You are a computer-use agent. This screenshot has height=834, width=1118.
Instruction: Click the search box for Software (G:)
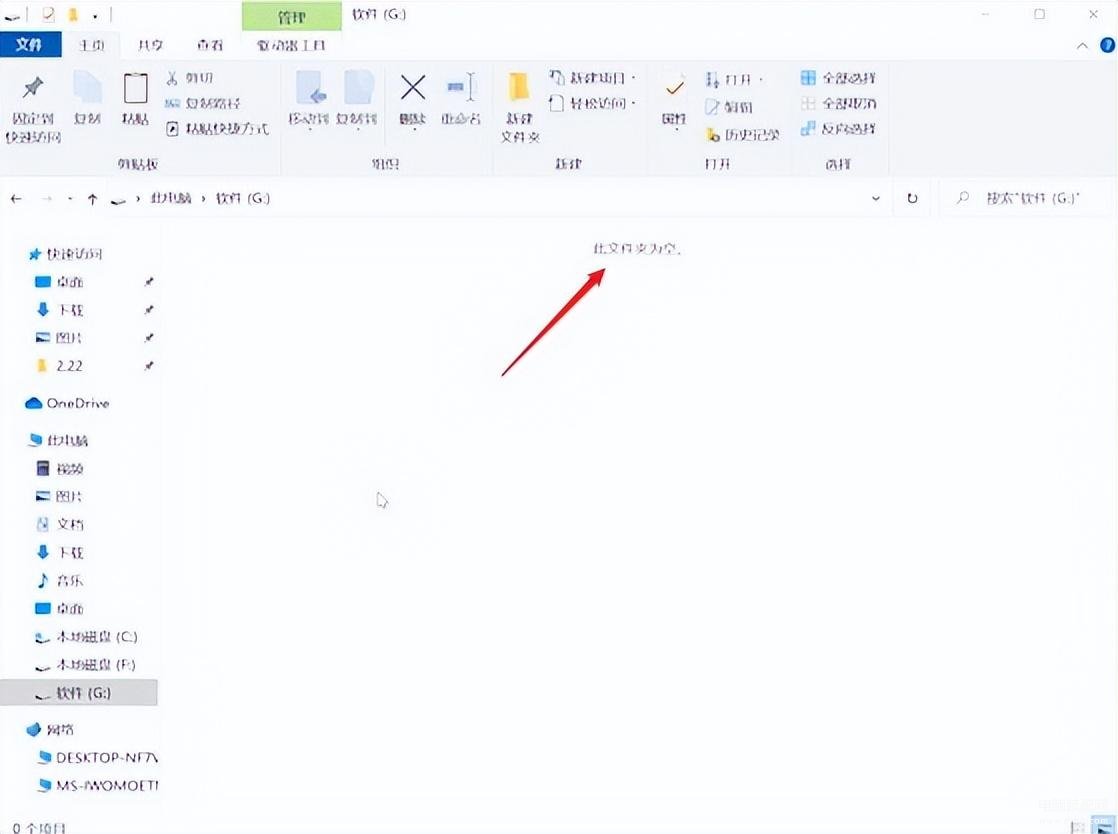[x=1027, y=199]
